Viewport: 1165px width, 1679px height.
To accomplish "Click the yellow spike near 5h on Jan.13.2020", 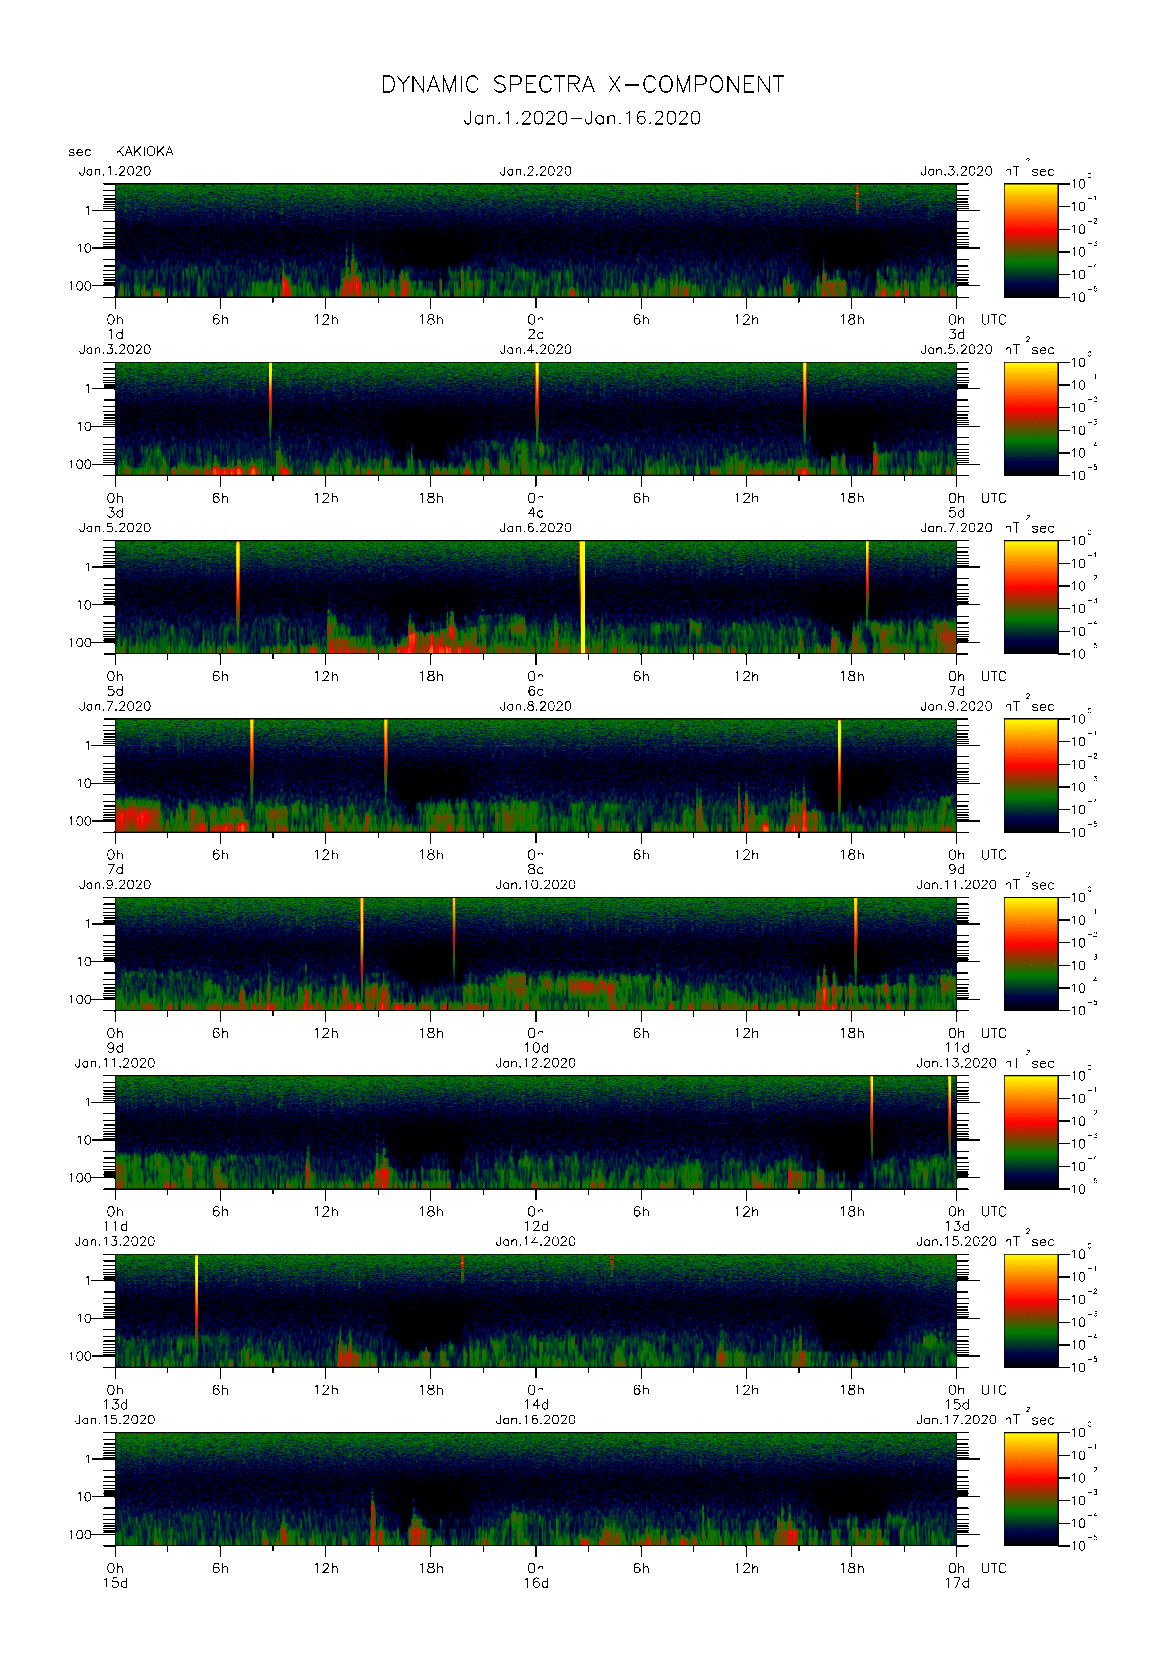I will 196,1295.
